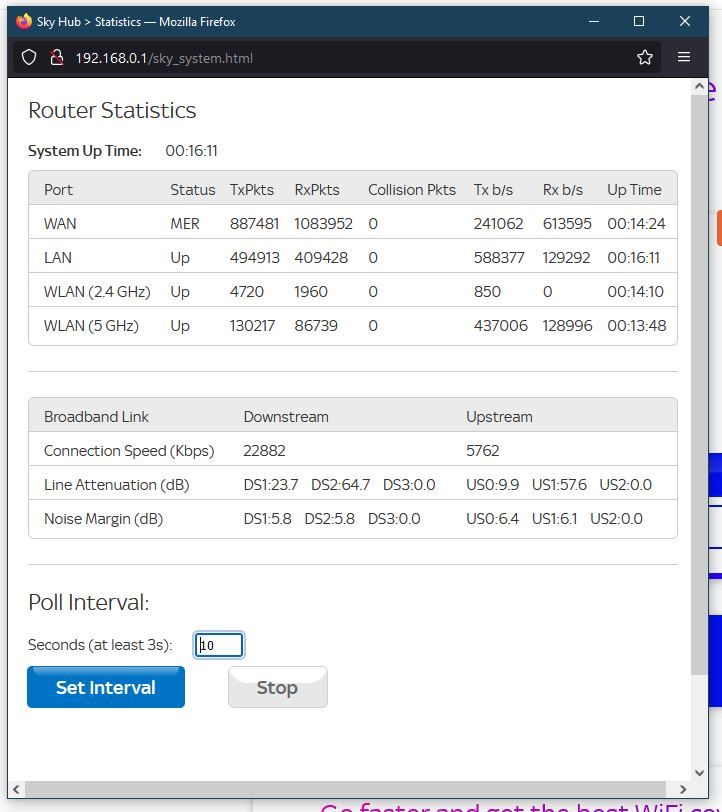Click 5 GHz Tx b/s value 437006
722x812 pixels.
(501, 326)
